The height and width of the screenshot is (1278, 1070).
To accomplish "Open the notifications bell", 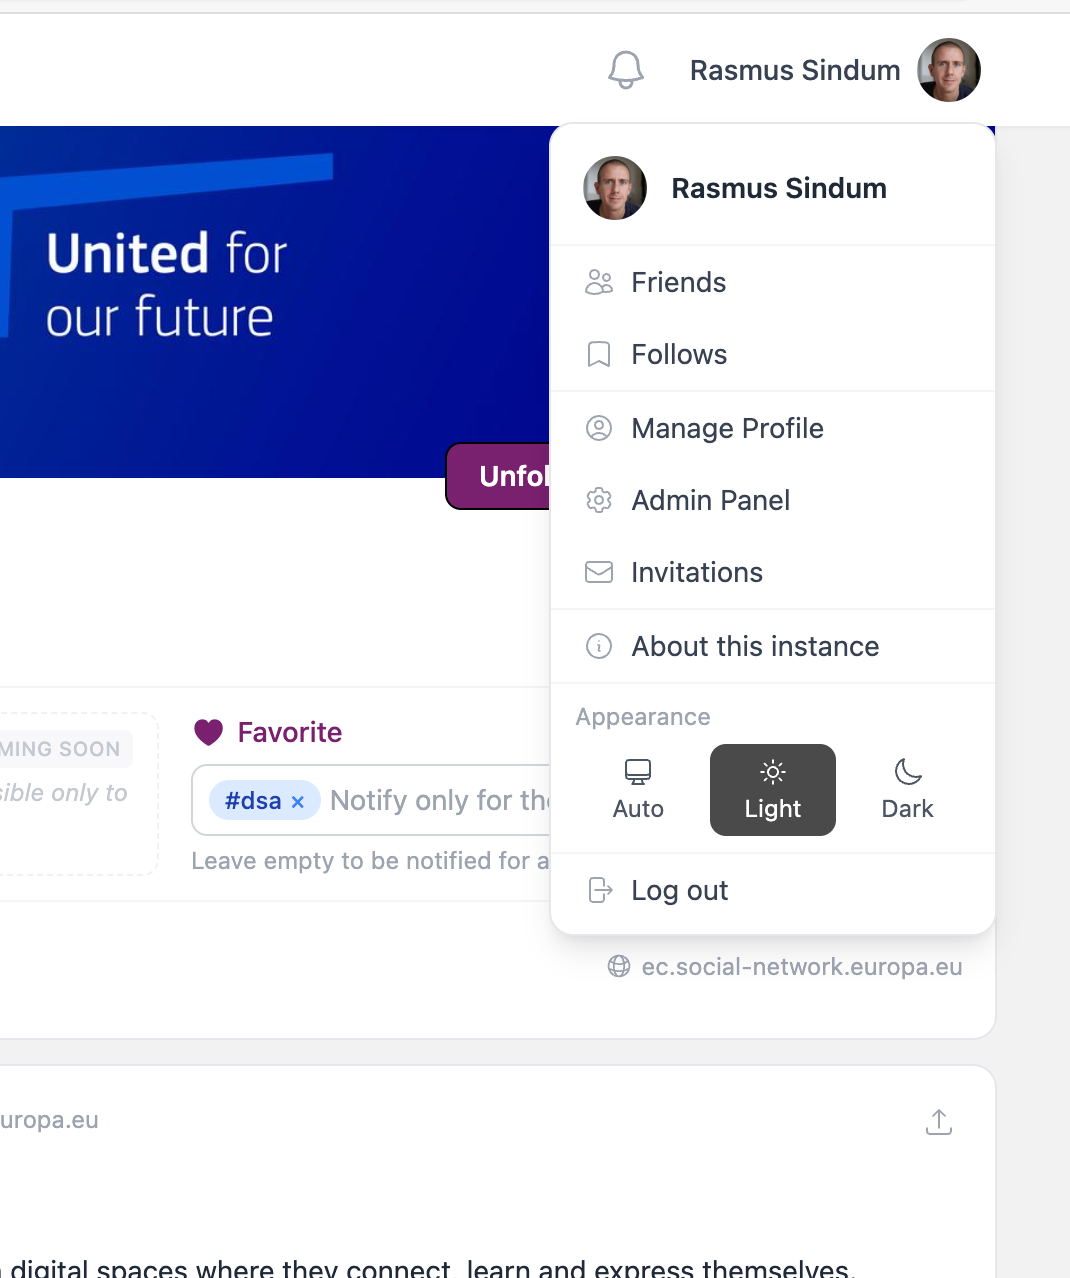I will coord(626,70).
